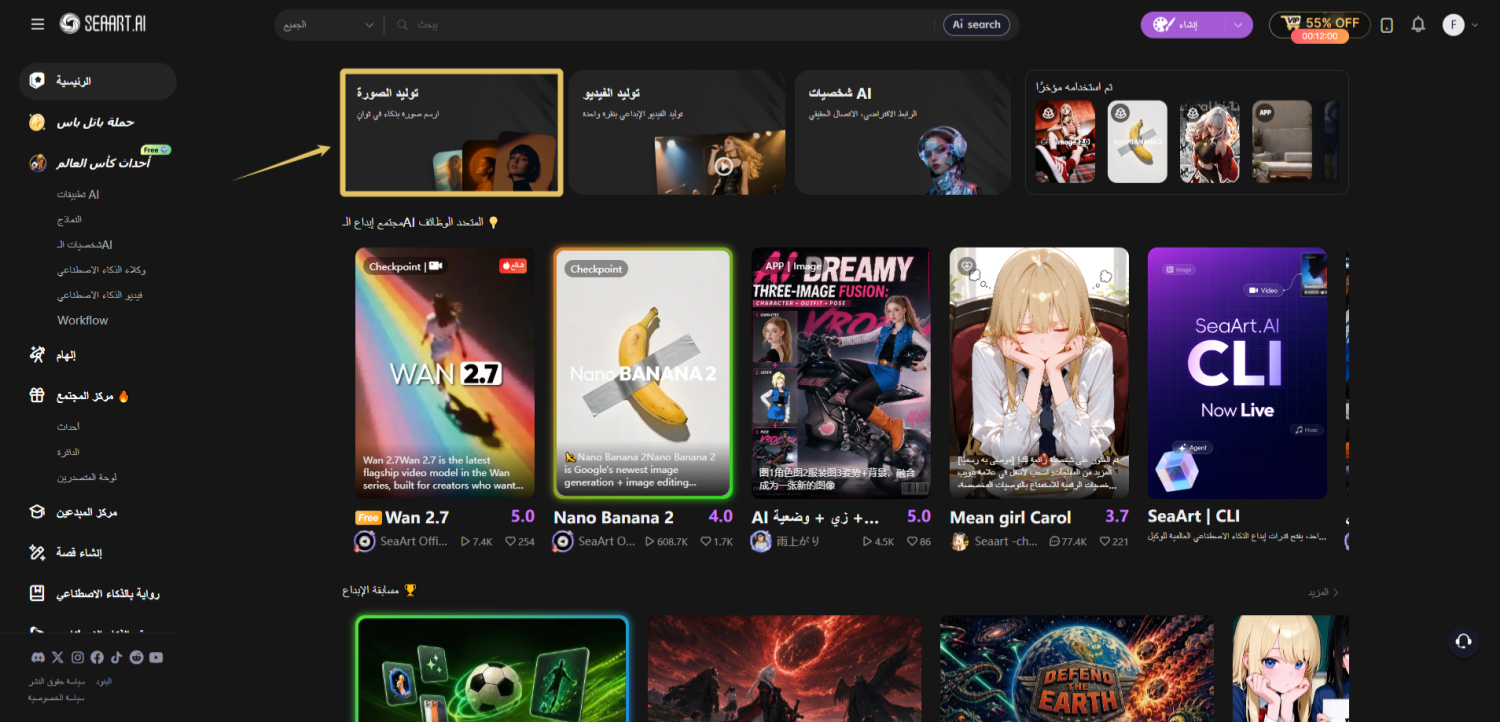Open the recently used Nano Banana 2 thumbnail

1137,141
